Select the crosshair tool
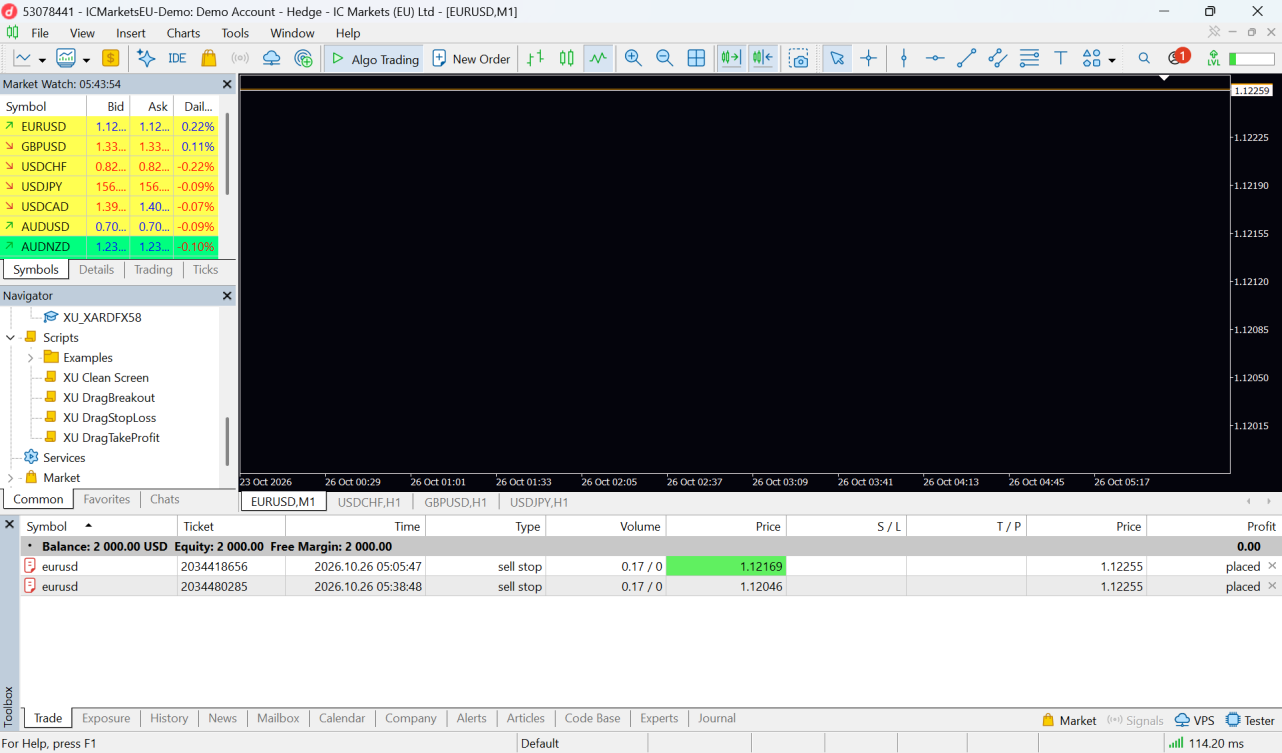The width and height of the screenshot is (1282, 753). (x=868, y=59)
